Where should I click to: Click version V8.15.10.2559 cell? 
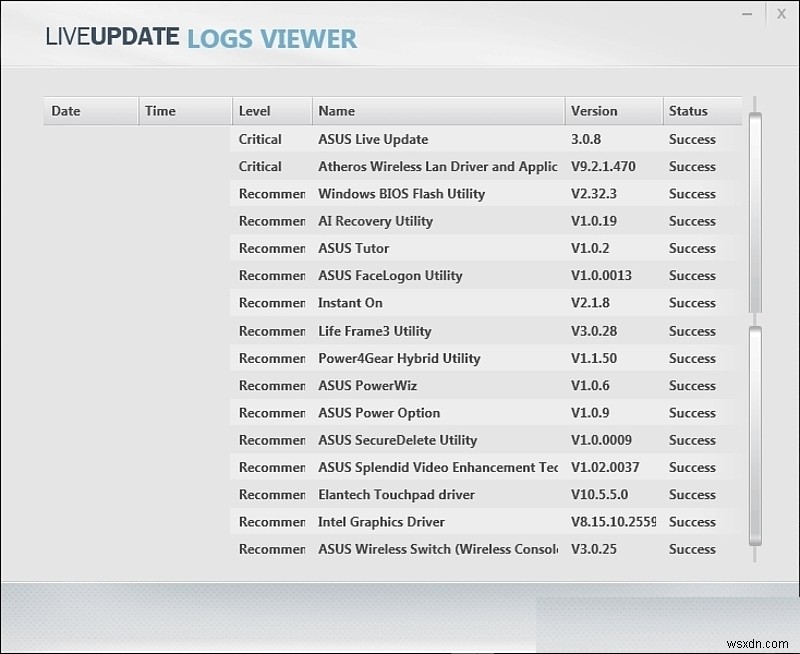613,522
